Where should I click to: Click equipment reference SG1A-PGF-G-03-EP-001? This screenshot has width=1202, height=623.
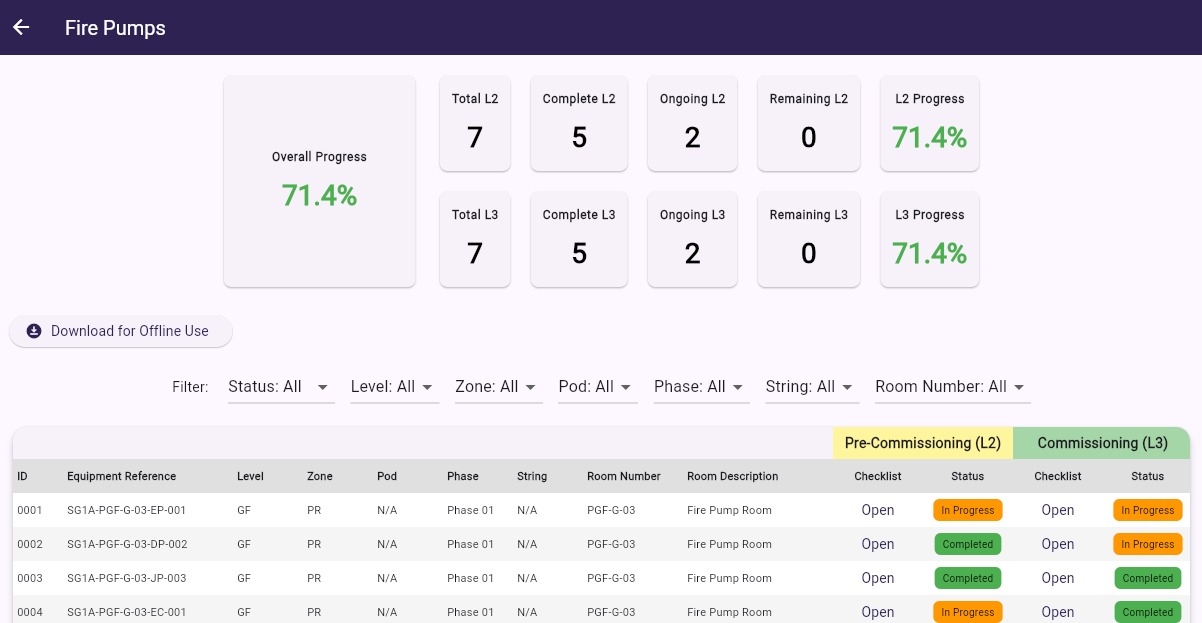[127, 510]
